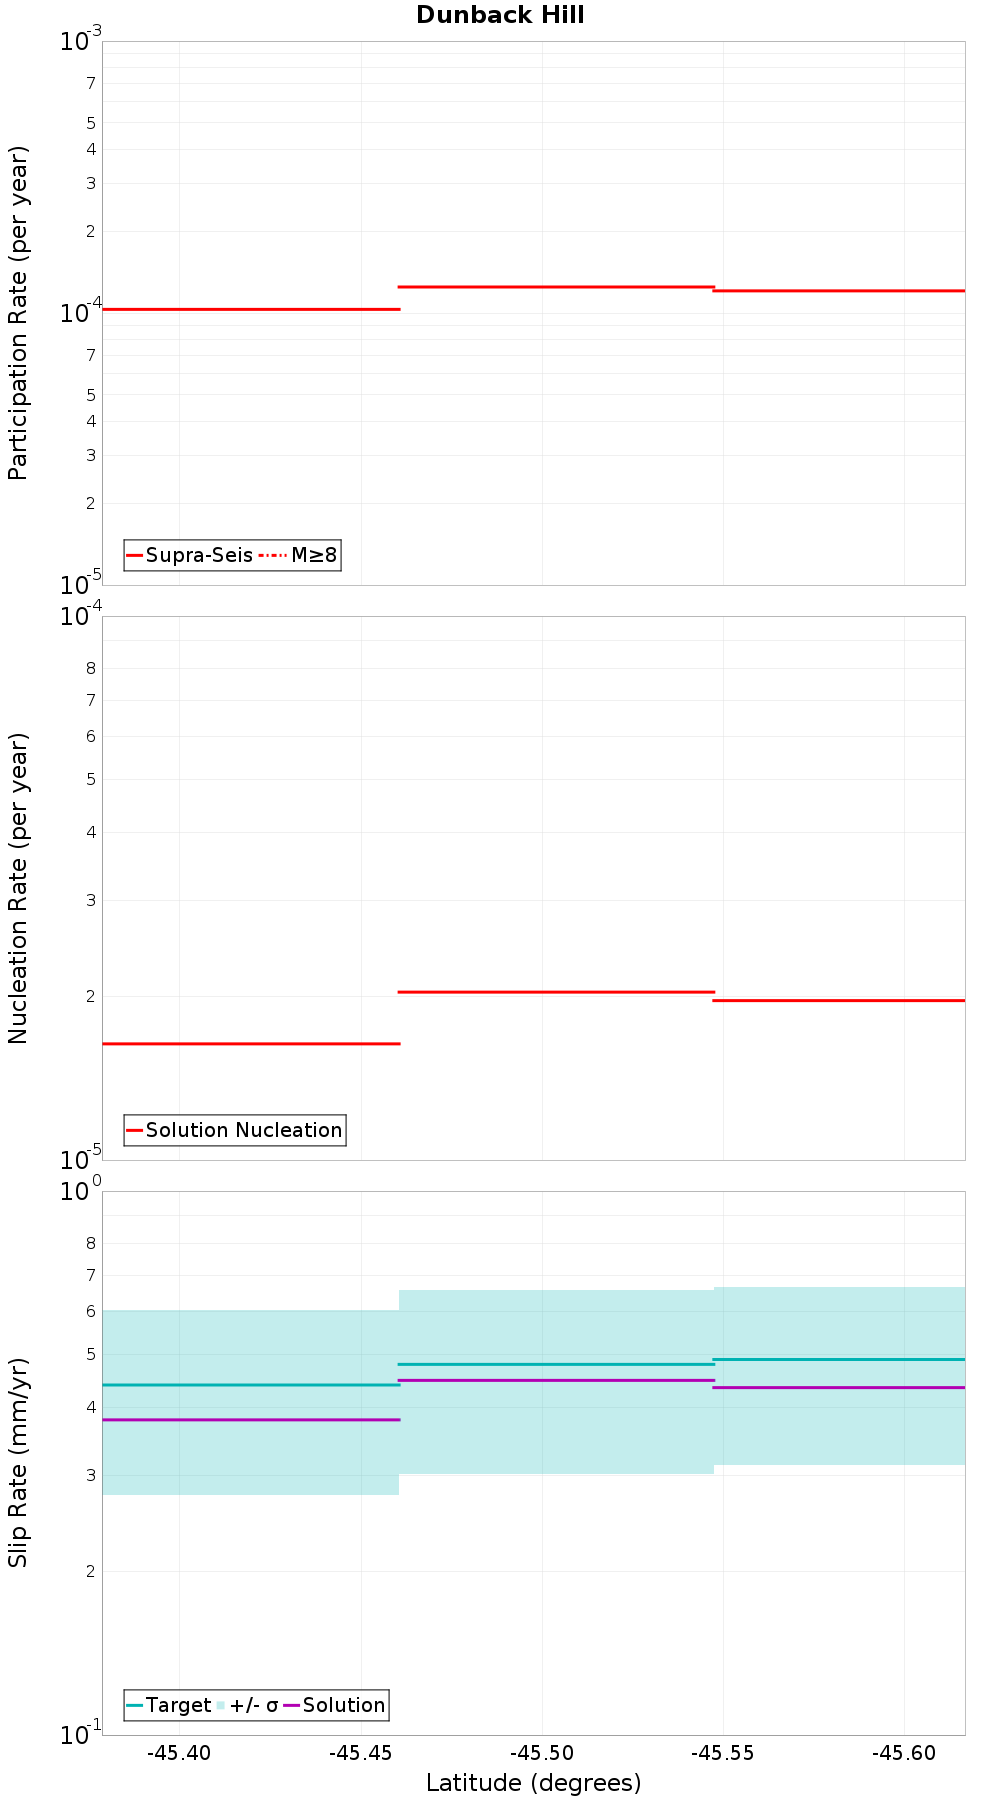The width and height of the screenshot is (1000, 1800).
Task: Click the Participation Rate axis label
Action: coord(18,313)
